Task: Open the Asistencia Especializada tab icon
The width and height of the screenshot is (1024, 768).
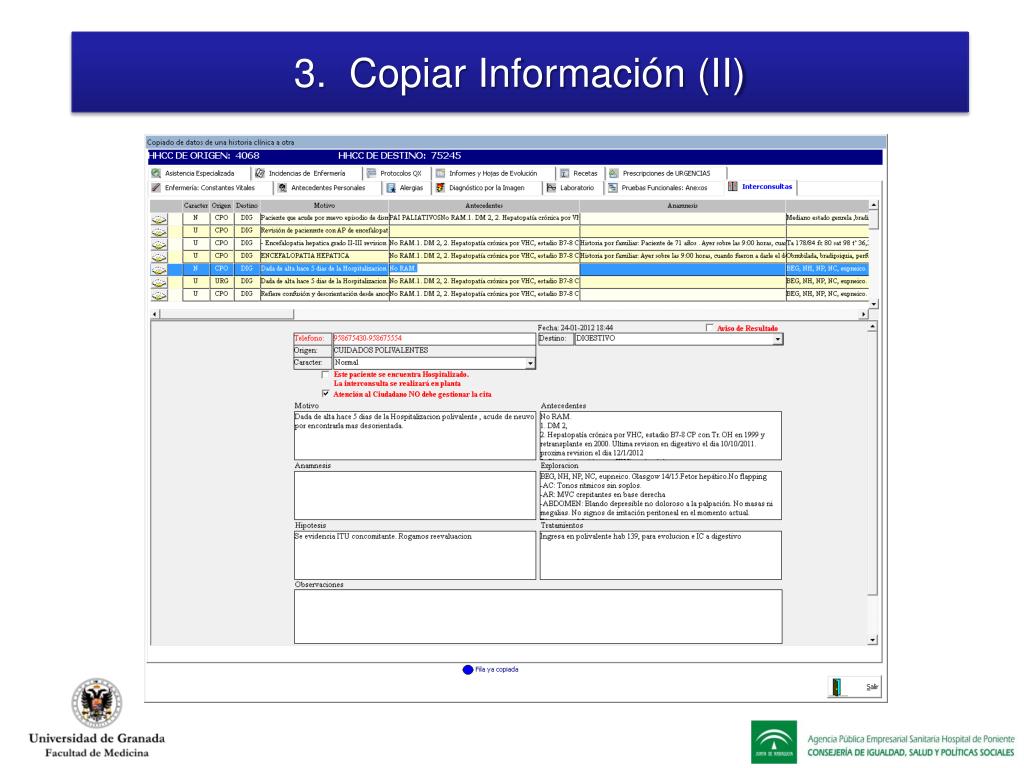Action: [x=156, y=173]
